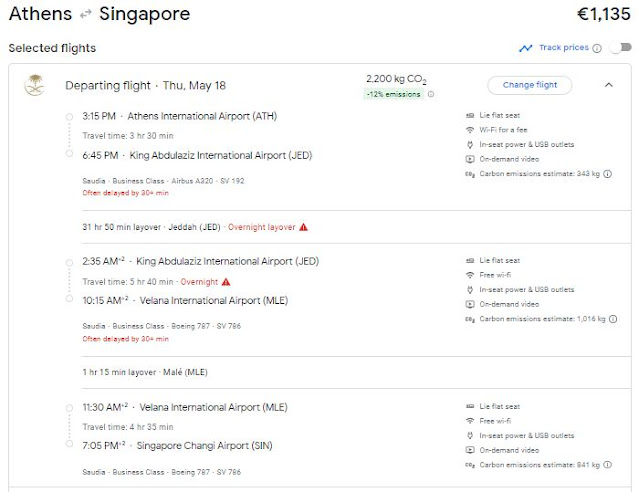Click '10:15 AM Velana International Airport (MLE)' arrival
This screenshot has width=639, height=492.
[185, 301]
